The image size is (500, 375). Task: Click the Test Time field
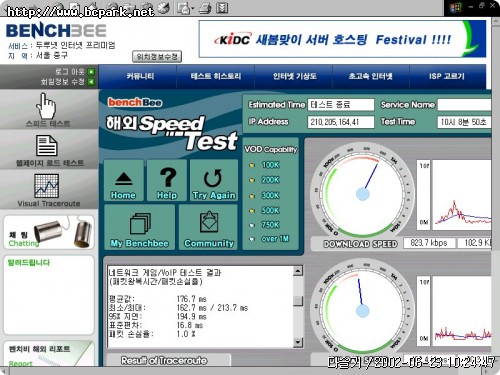click(464, 122)
